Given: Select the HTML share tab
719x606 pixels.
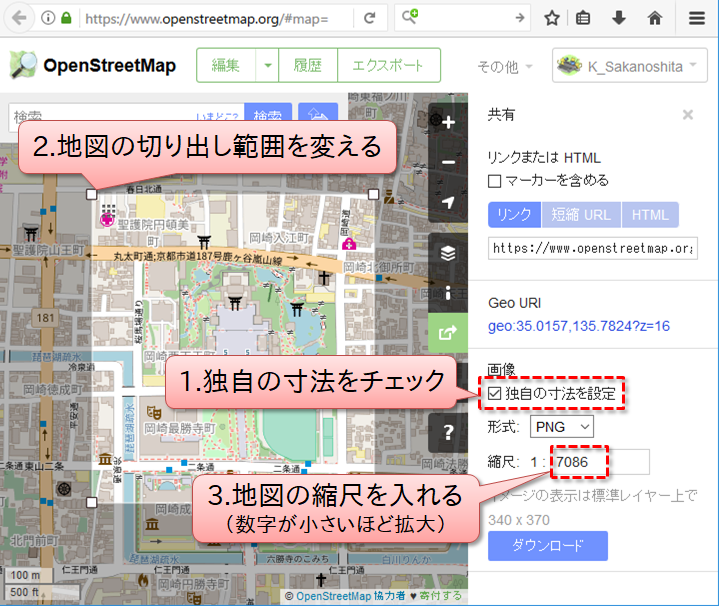Looking at the screenshot, I should point(650,215).
